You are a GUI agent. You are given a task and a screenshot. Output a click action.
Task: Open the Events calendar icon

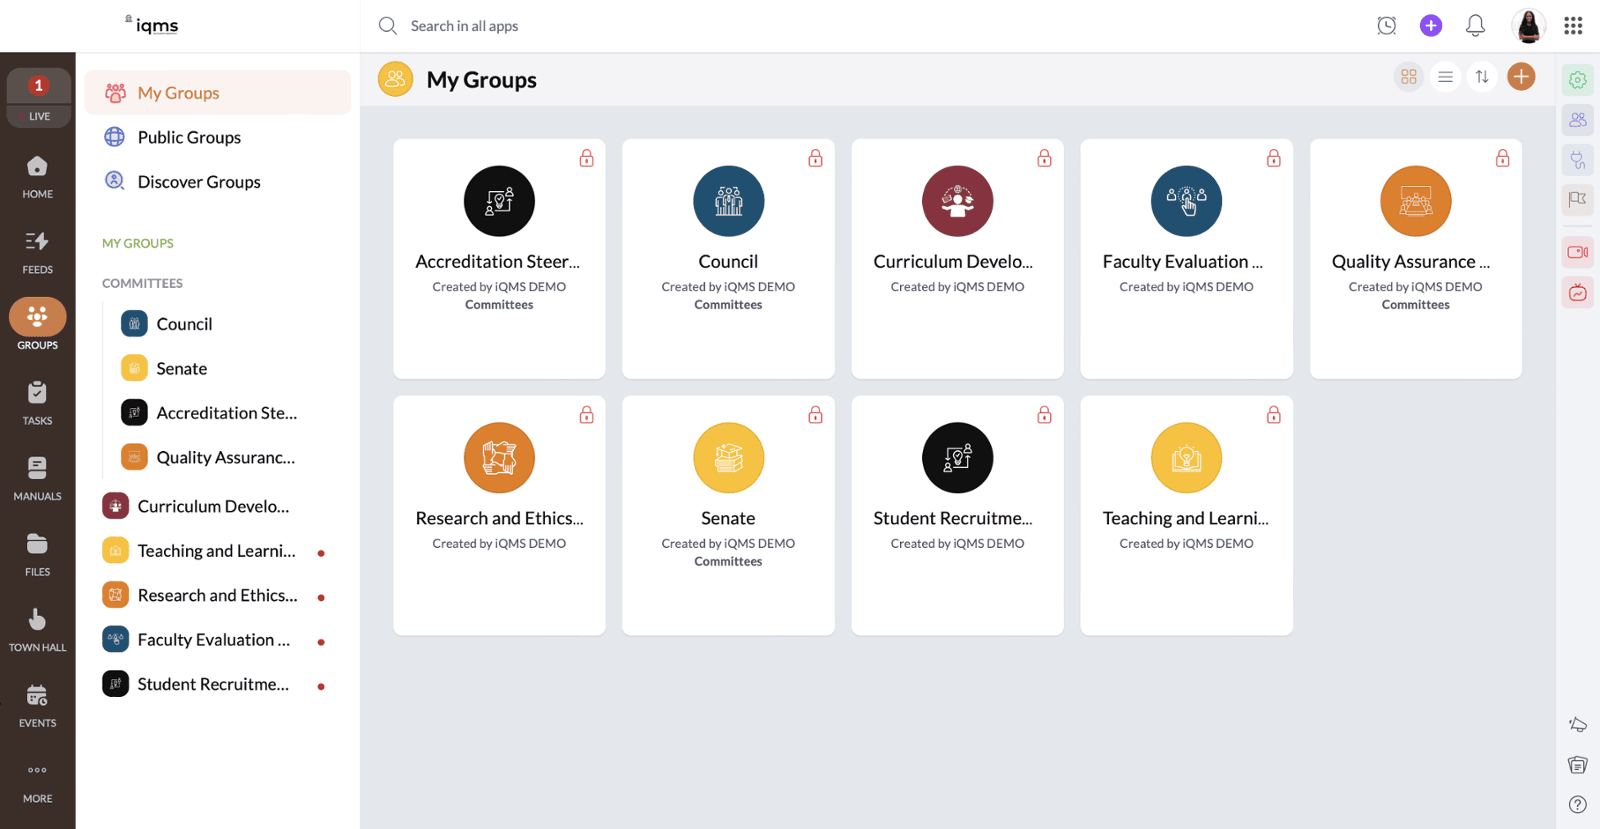pyautogui.click(x=38, y=705)
